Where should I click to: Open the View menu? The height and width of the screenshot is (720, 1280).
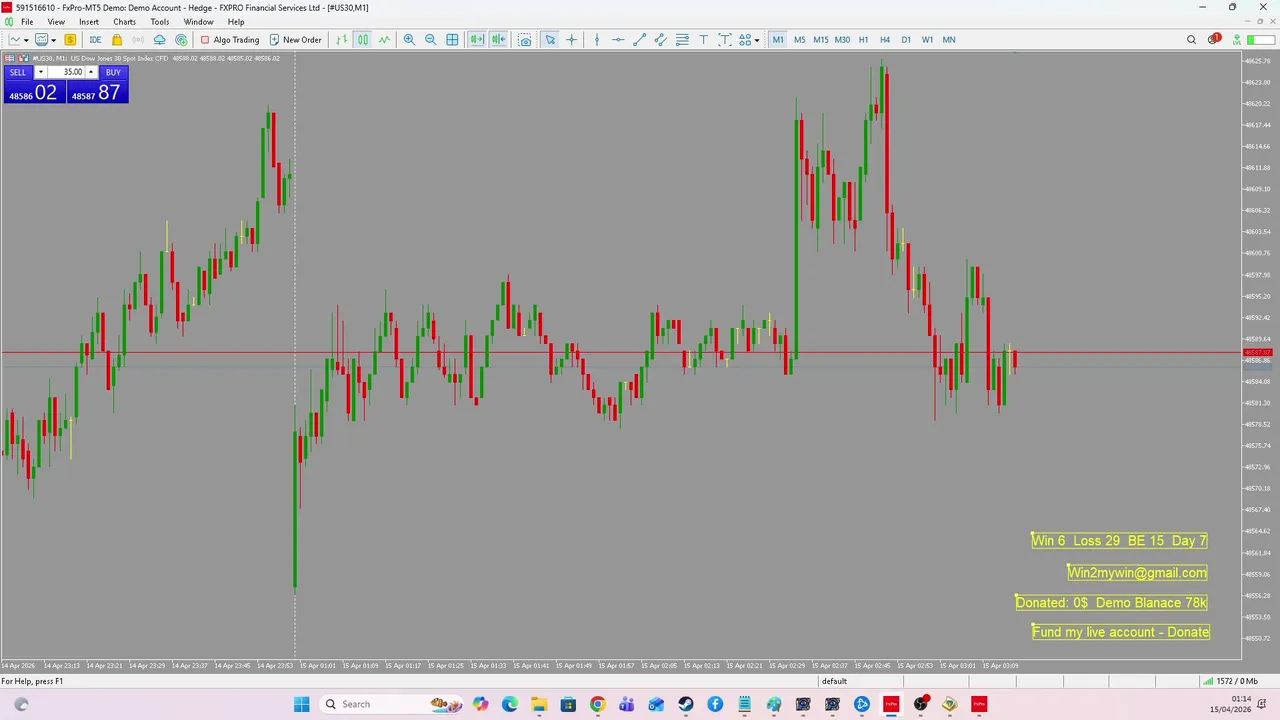(x=56, y=22)
